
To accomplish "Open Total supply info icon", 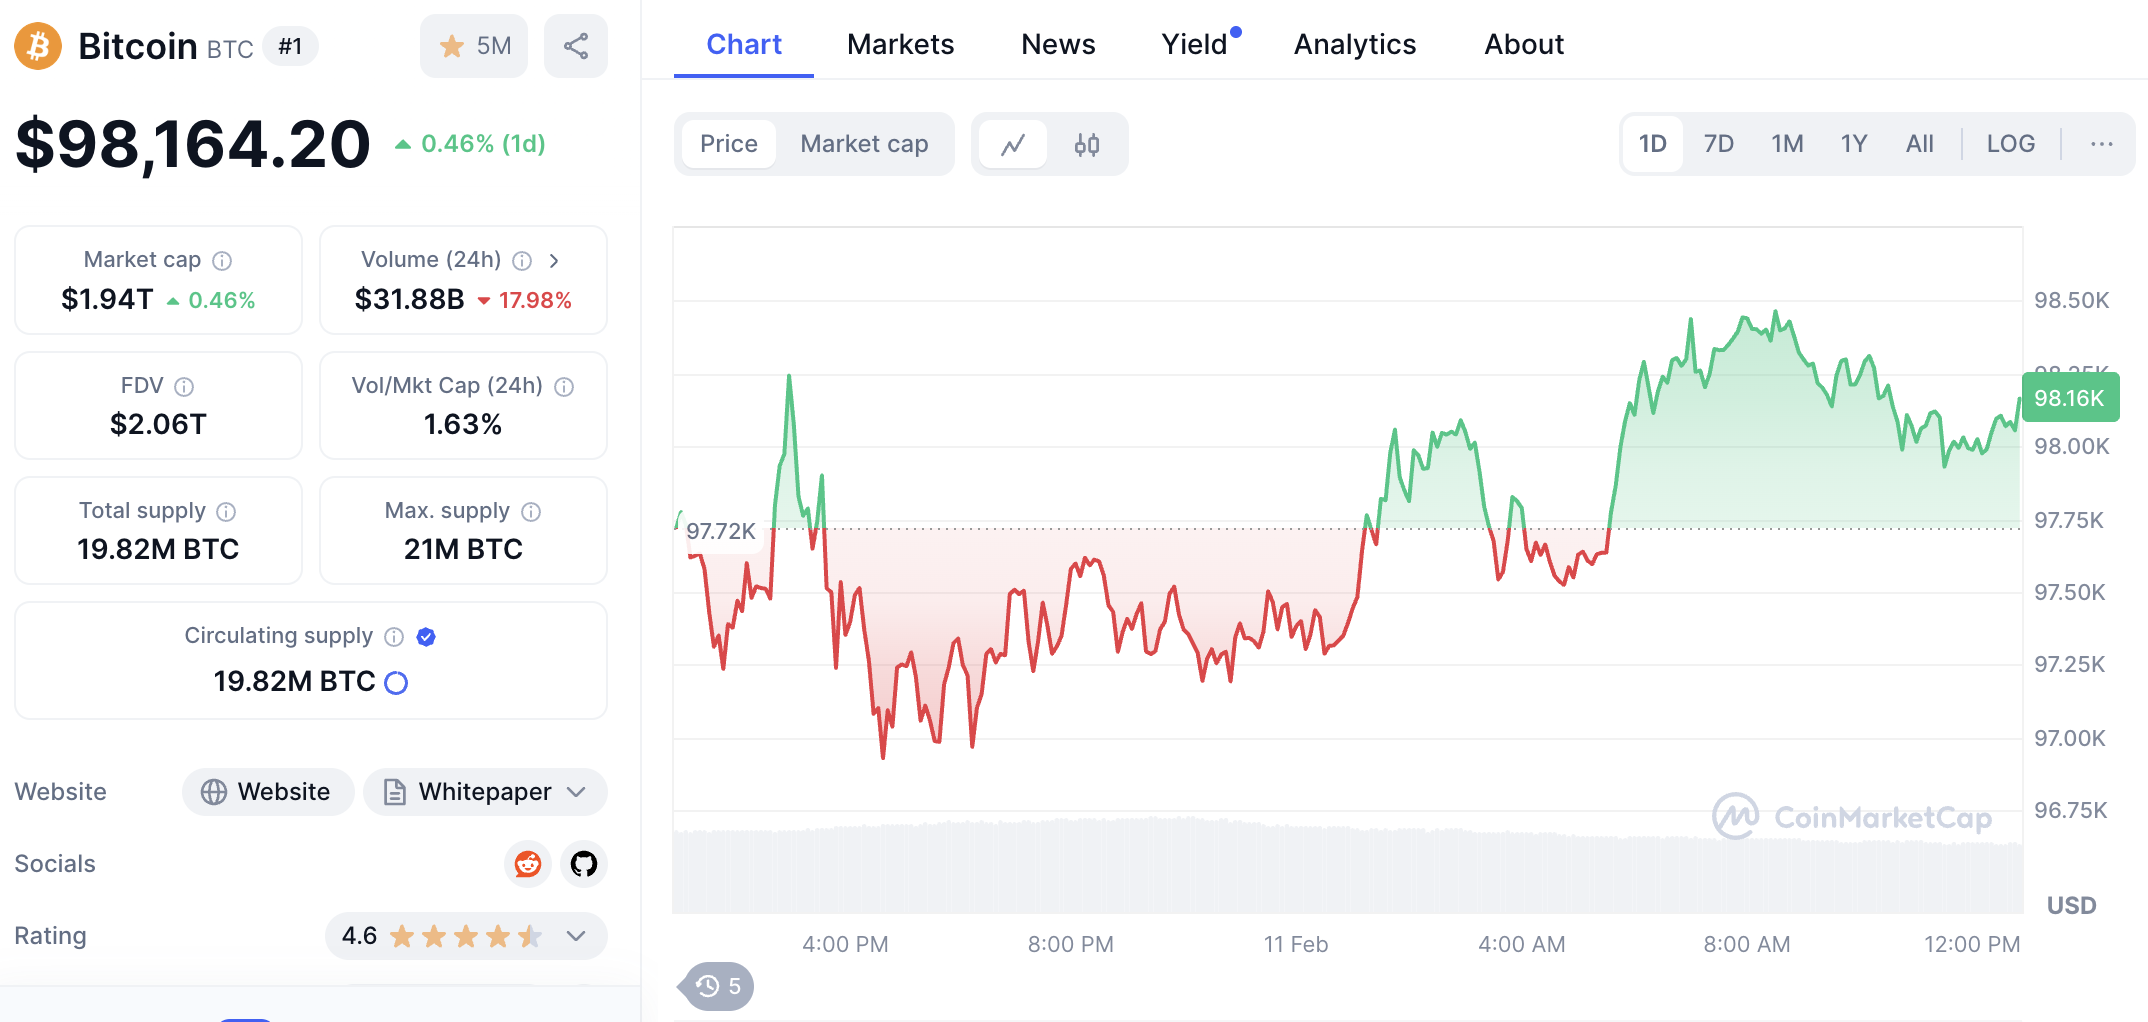I will [x=226, y=512].
